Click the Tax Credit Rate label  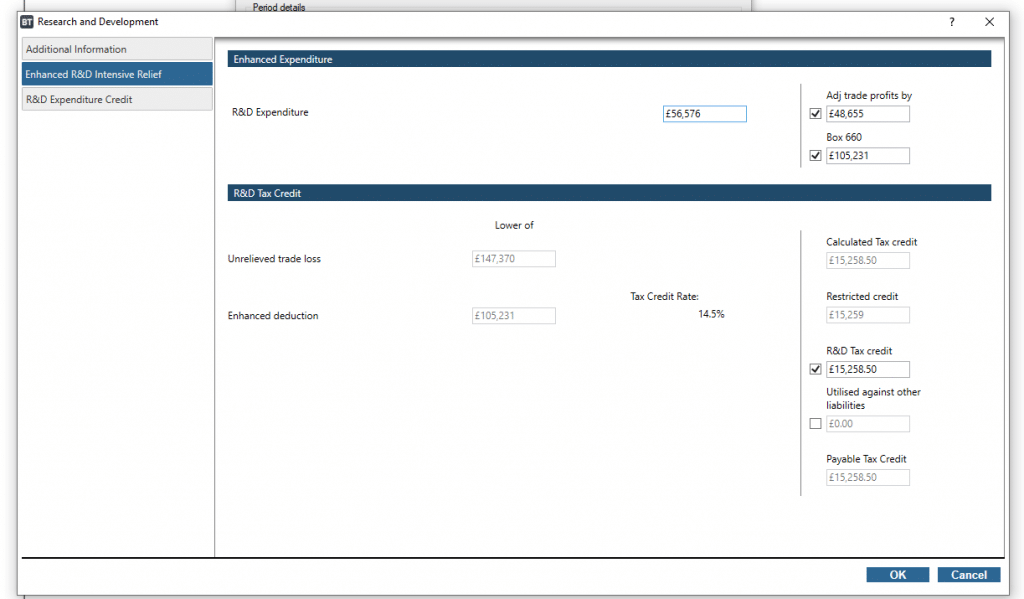pos(664,297)
